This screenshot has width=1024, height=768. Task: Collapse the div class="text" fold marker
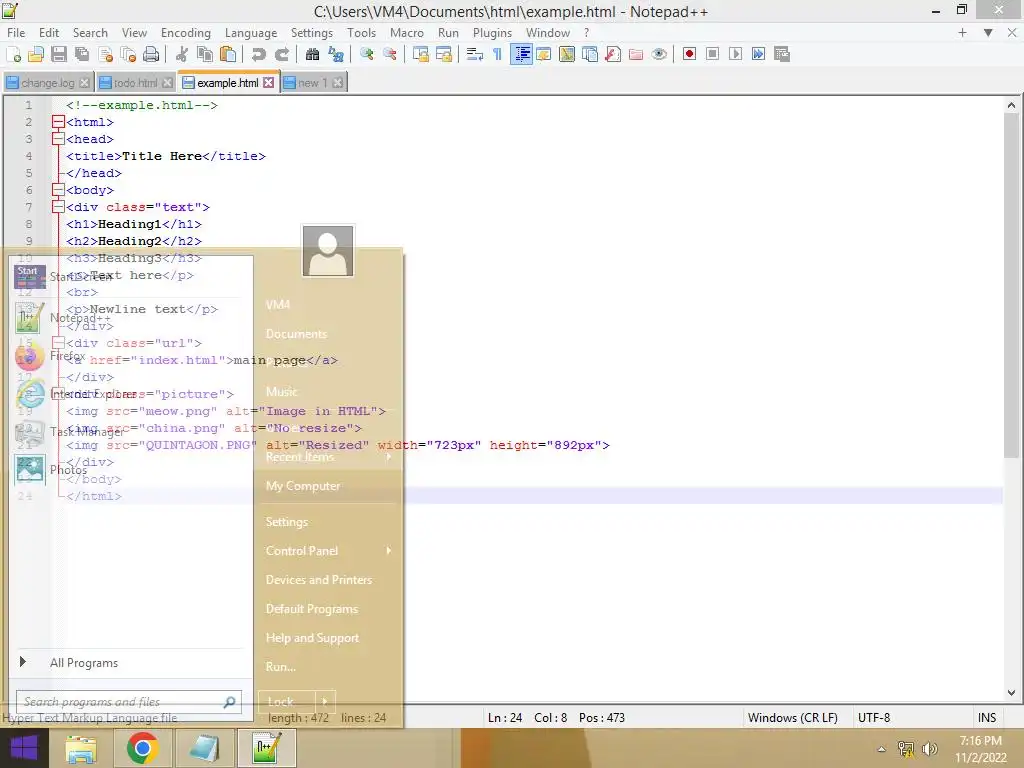pyautogui.click(x=58, y=207)
